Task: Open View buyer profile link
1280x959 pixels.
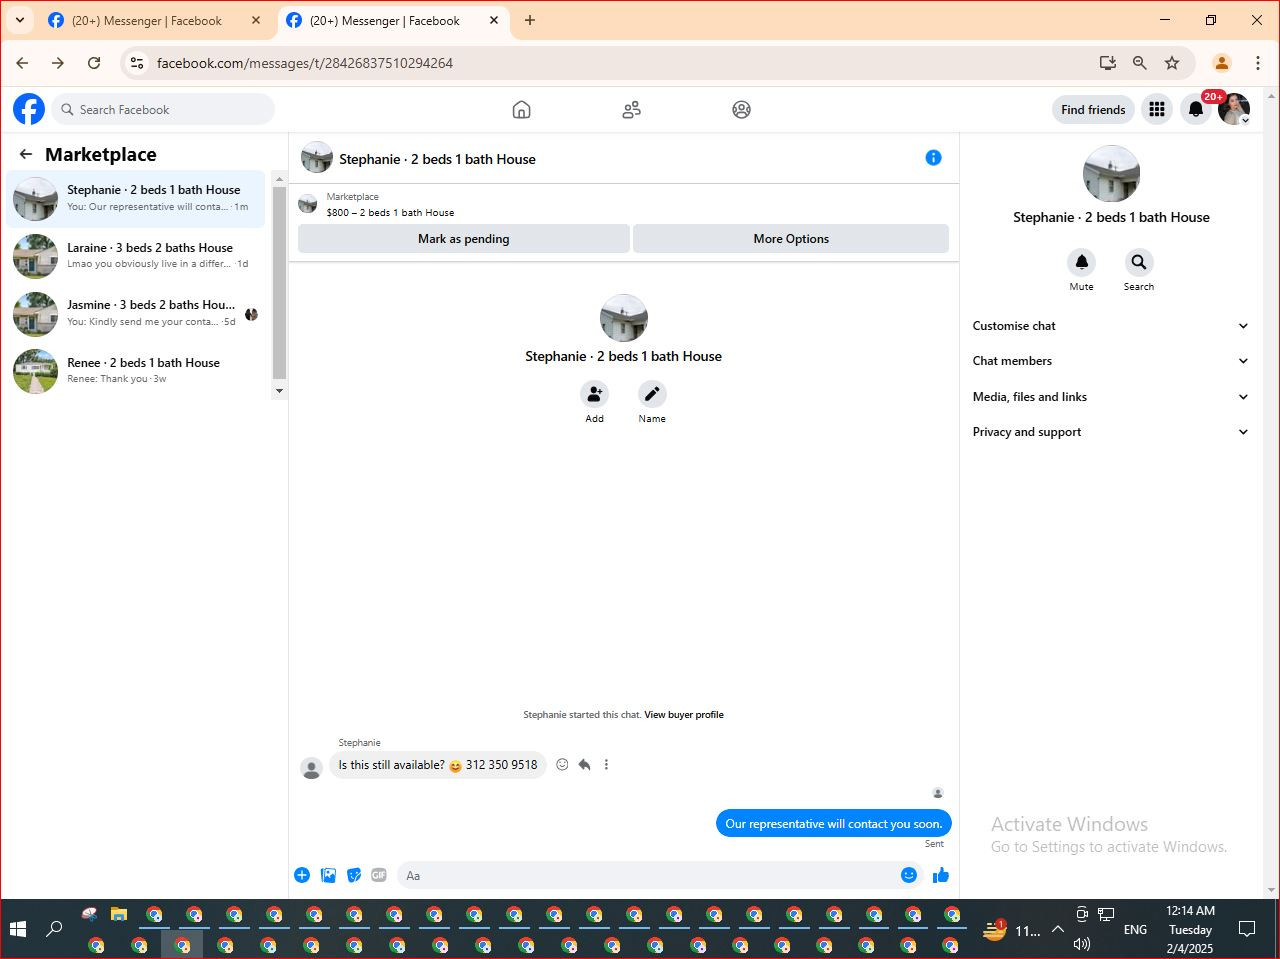Action: tap(684, 715)
